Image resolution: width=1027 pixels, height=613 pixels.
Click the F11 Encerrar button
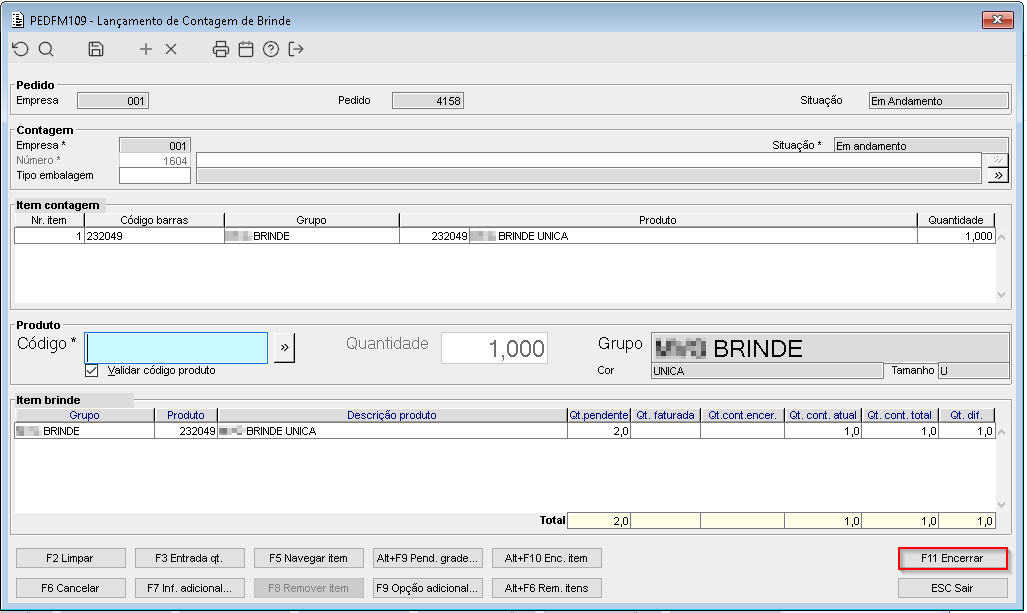(x=952, y=559)
